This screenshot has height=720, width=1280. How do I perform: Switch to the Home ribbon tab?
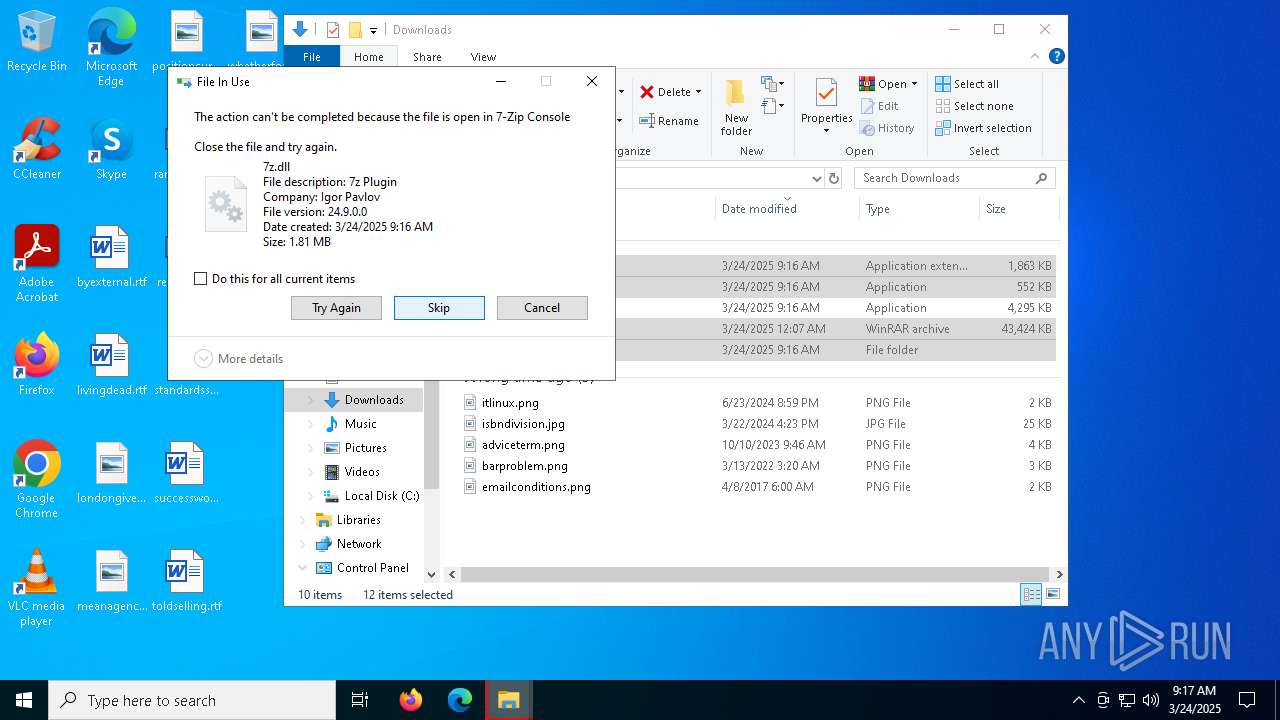[369, 57]
